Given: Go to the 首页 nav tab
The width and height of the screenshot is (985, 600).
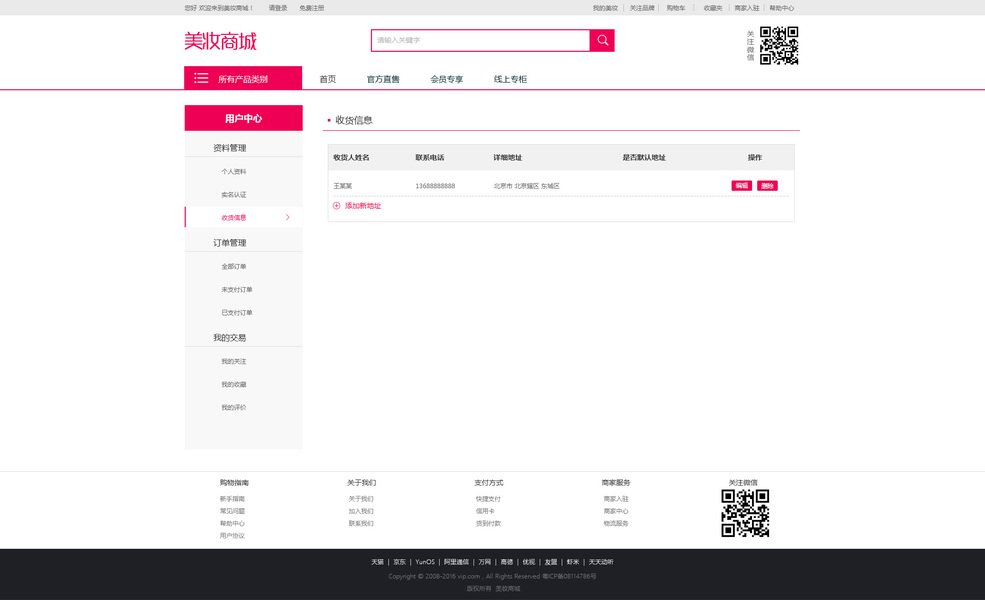Looking at the screenshot, I should coord(327,79).
